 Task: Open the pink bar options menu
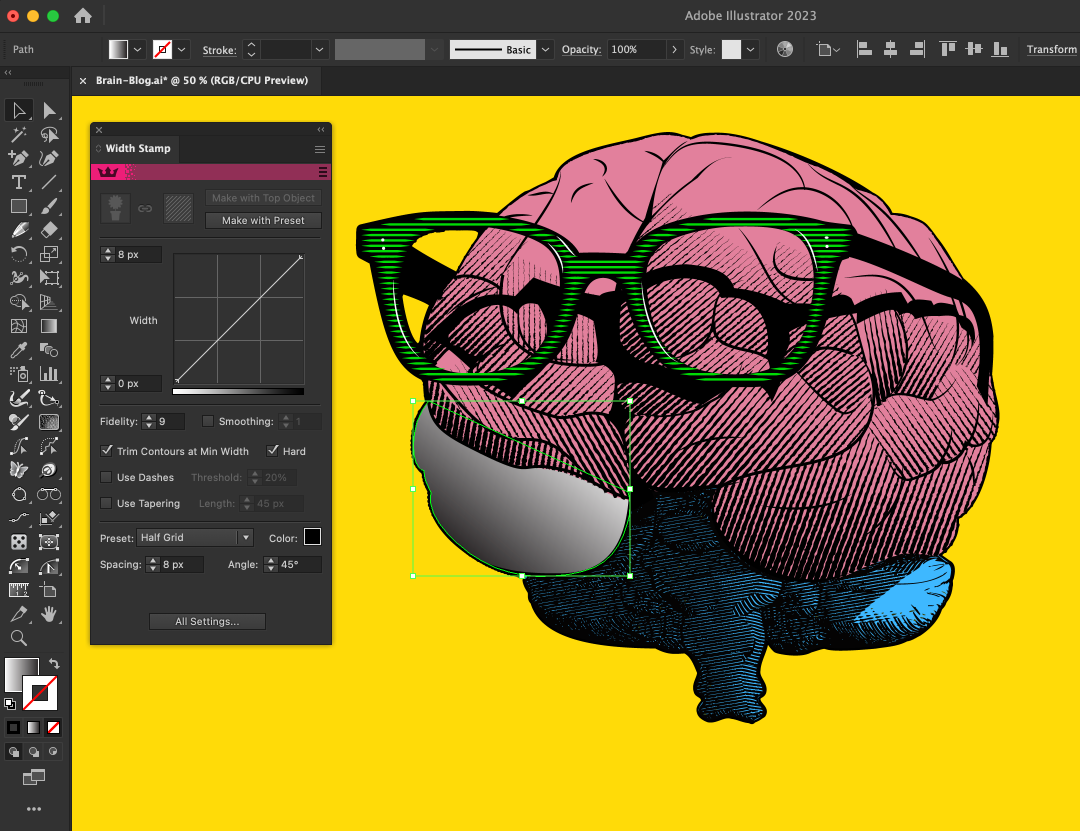pyautogui.click(x=322, y=172)
